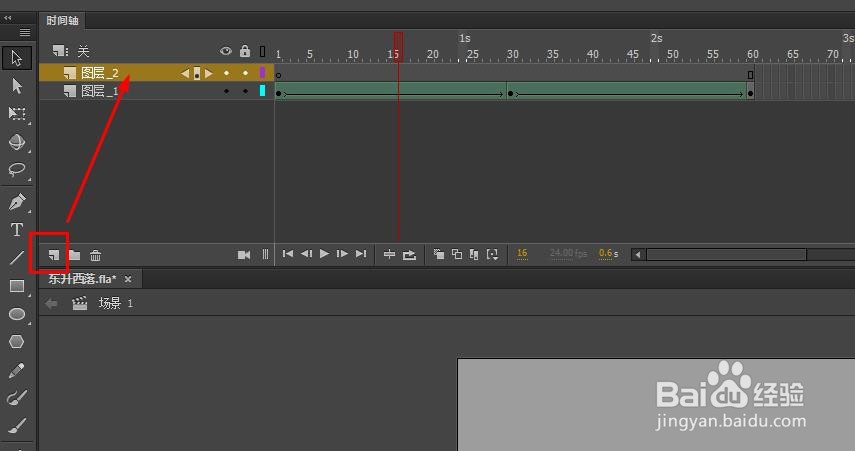Screen dimensions: 855x451
Task: Select the Free Transform tool
Action: pyautogui.click(x=17, y=113)
